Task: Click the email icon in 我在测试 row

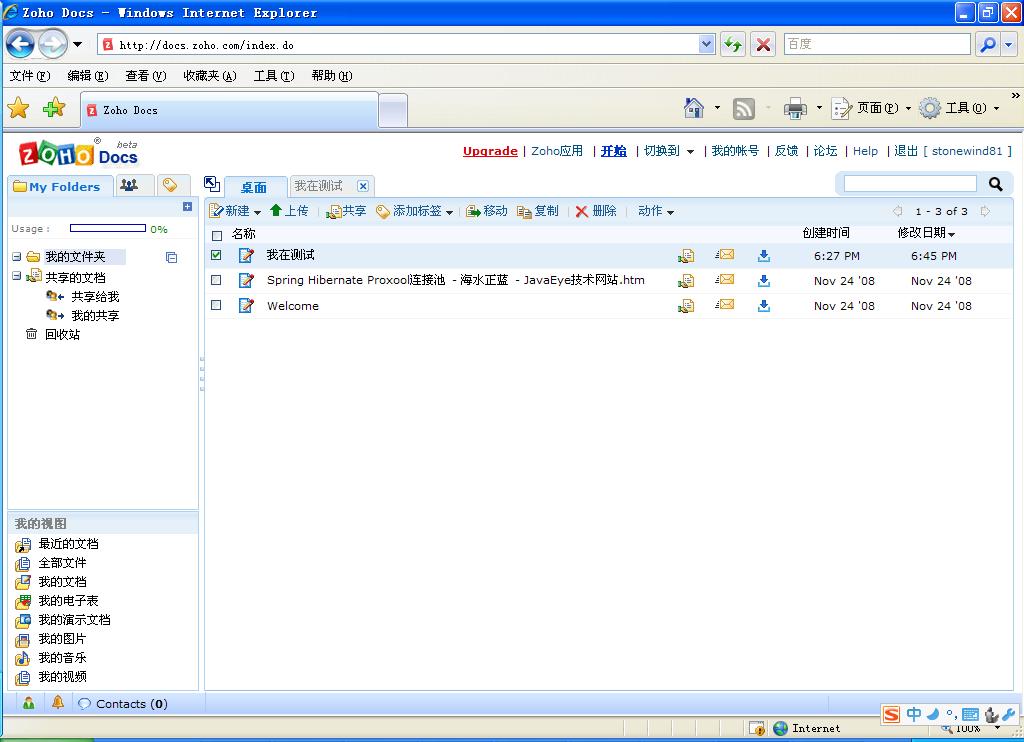Action: click(x=724, y=255)
